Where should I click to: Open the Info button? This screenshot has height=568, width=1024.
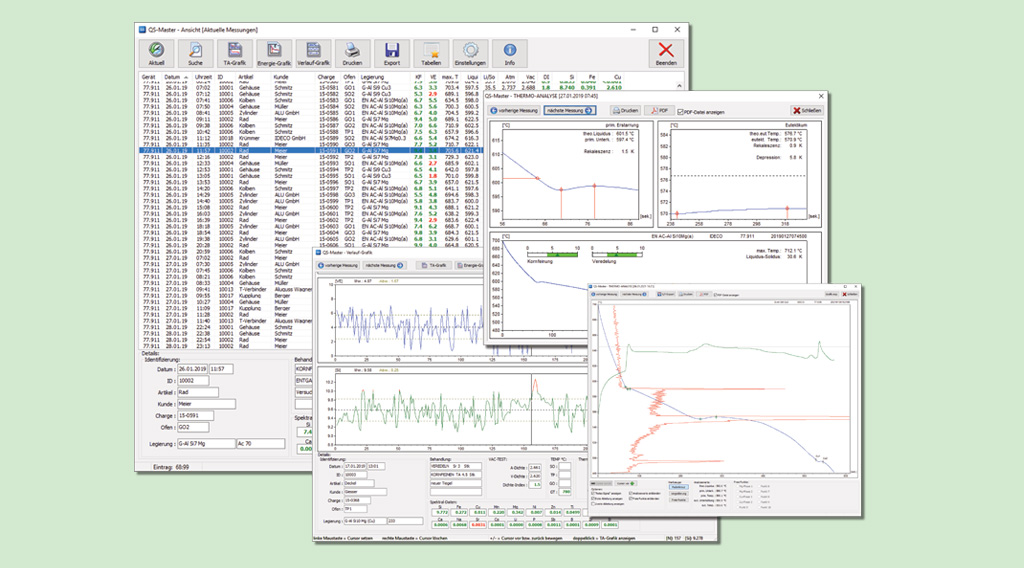pos(509,54)
